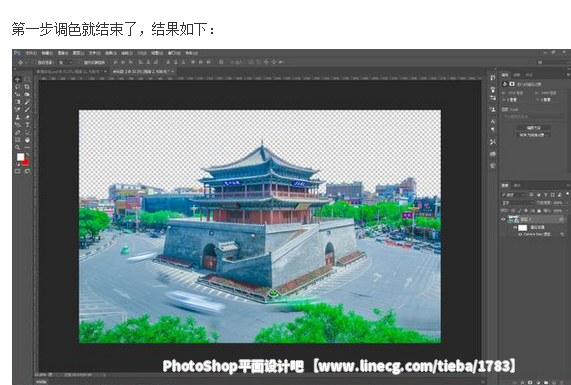Switch to the first document tab

click(71, 72)
